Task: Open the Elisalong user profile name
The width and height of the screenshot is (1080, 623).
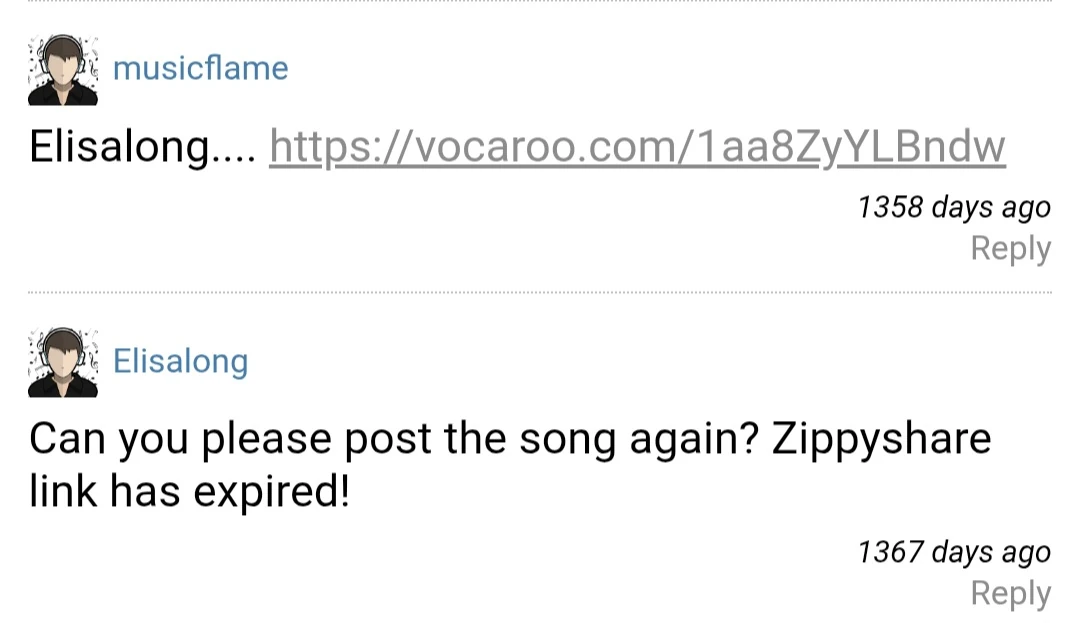Action: [x=180, y=360]
